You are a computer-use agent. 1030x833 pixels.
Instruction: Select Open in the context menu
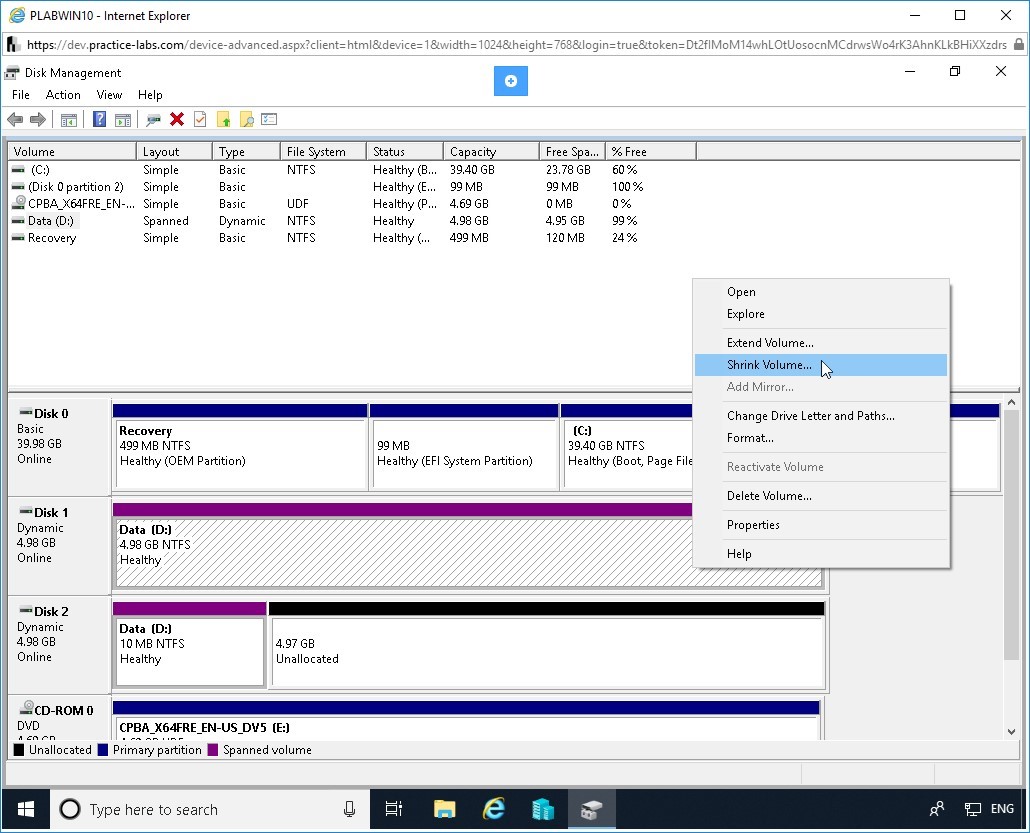pos(820,292)
